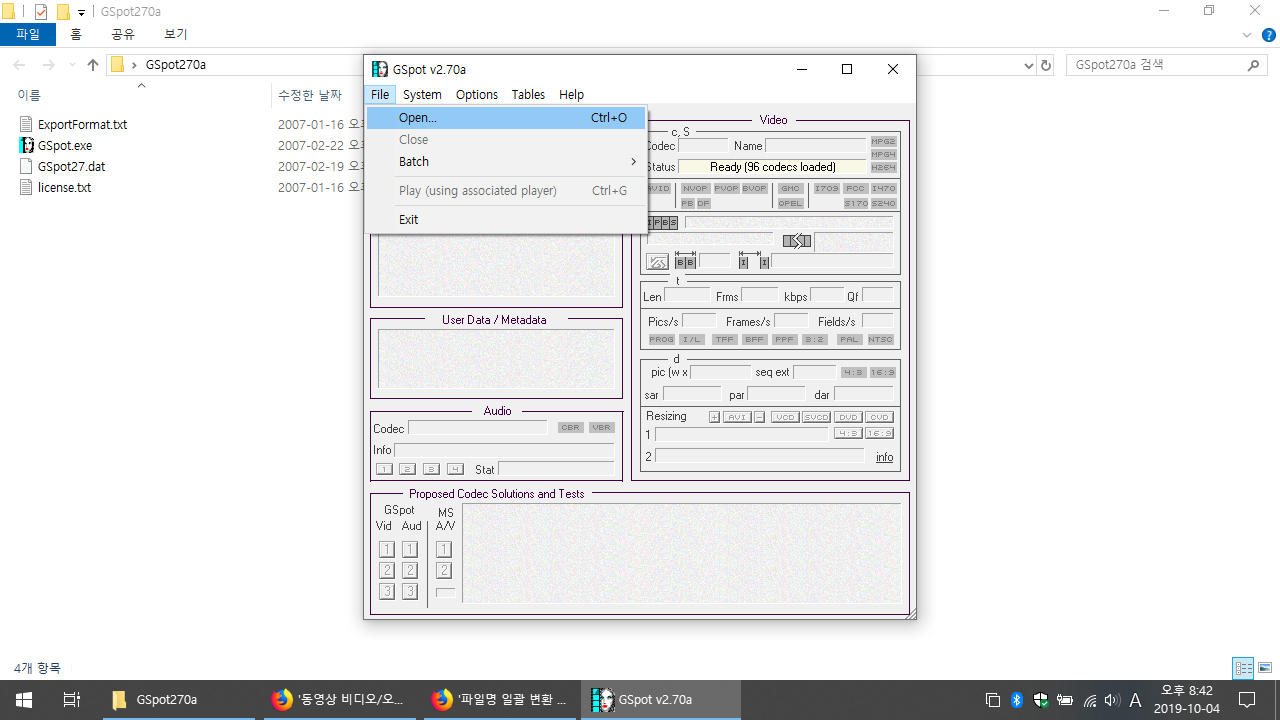Click the PAL standard indicator

pyautogui.click(x=849, y=339)
